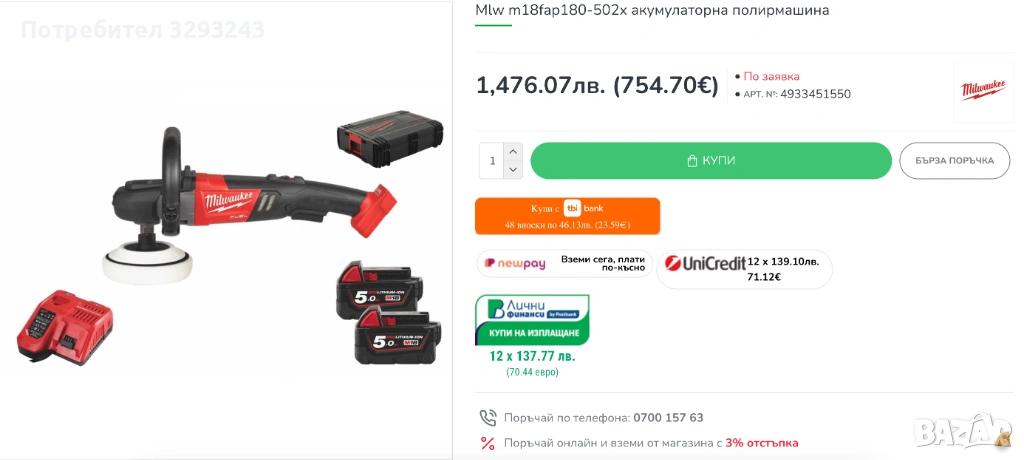The width and height of the screenshot is (1024, 460).
Task: Click the red battery charger image
Action: [x=65, y=327]
